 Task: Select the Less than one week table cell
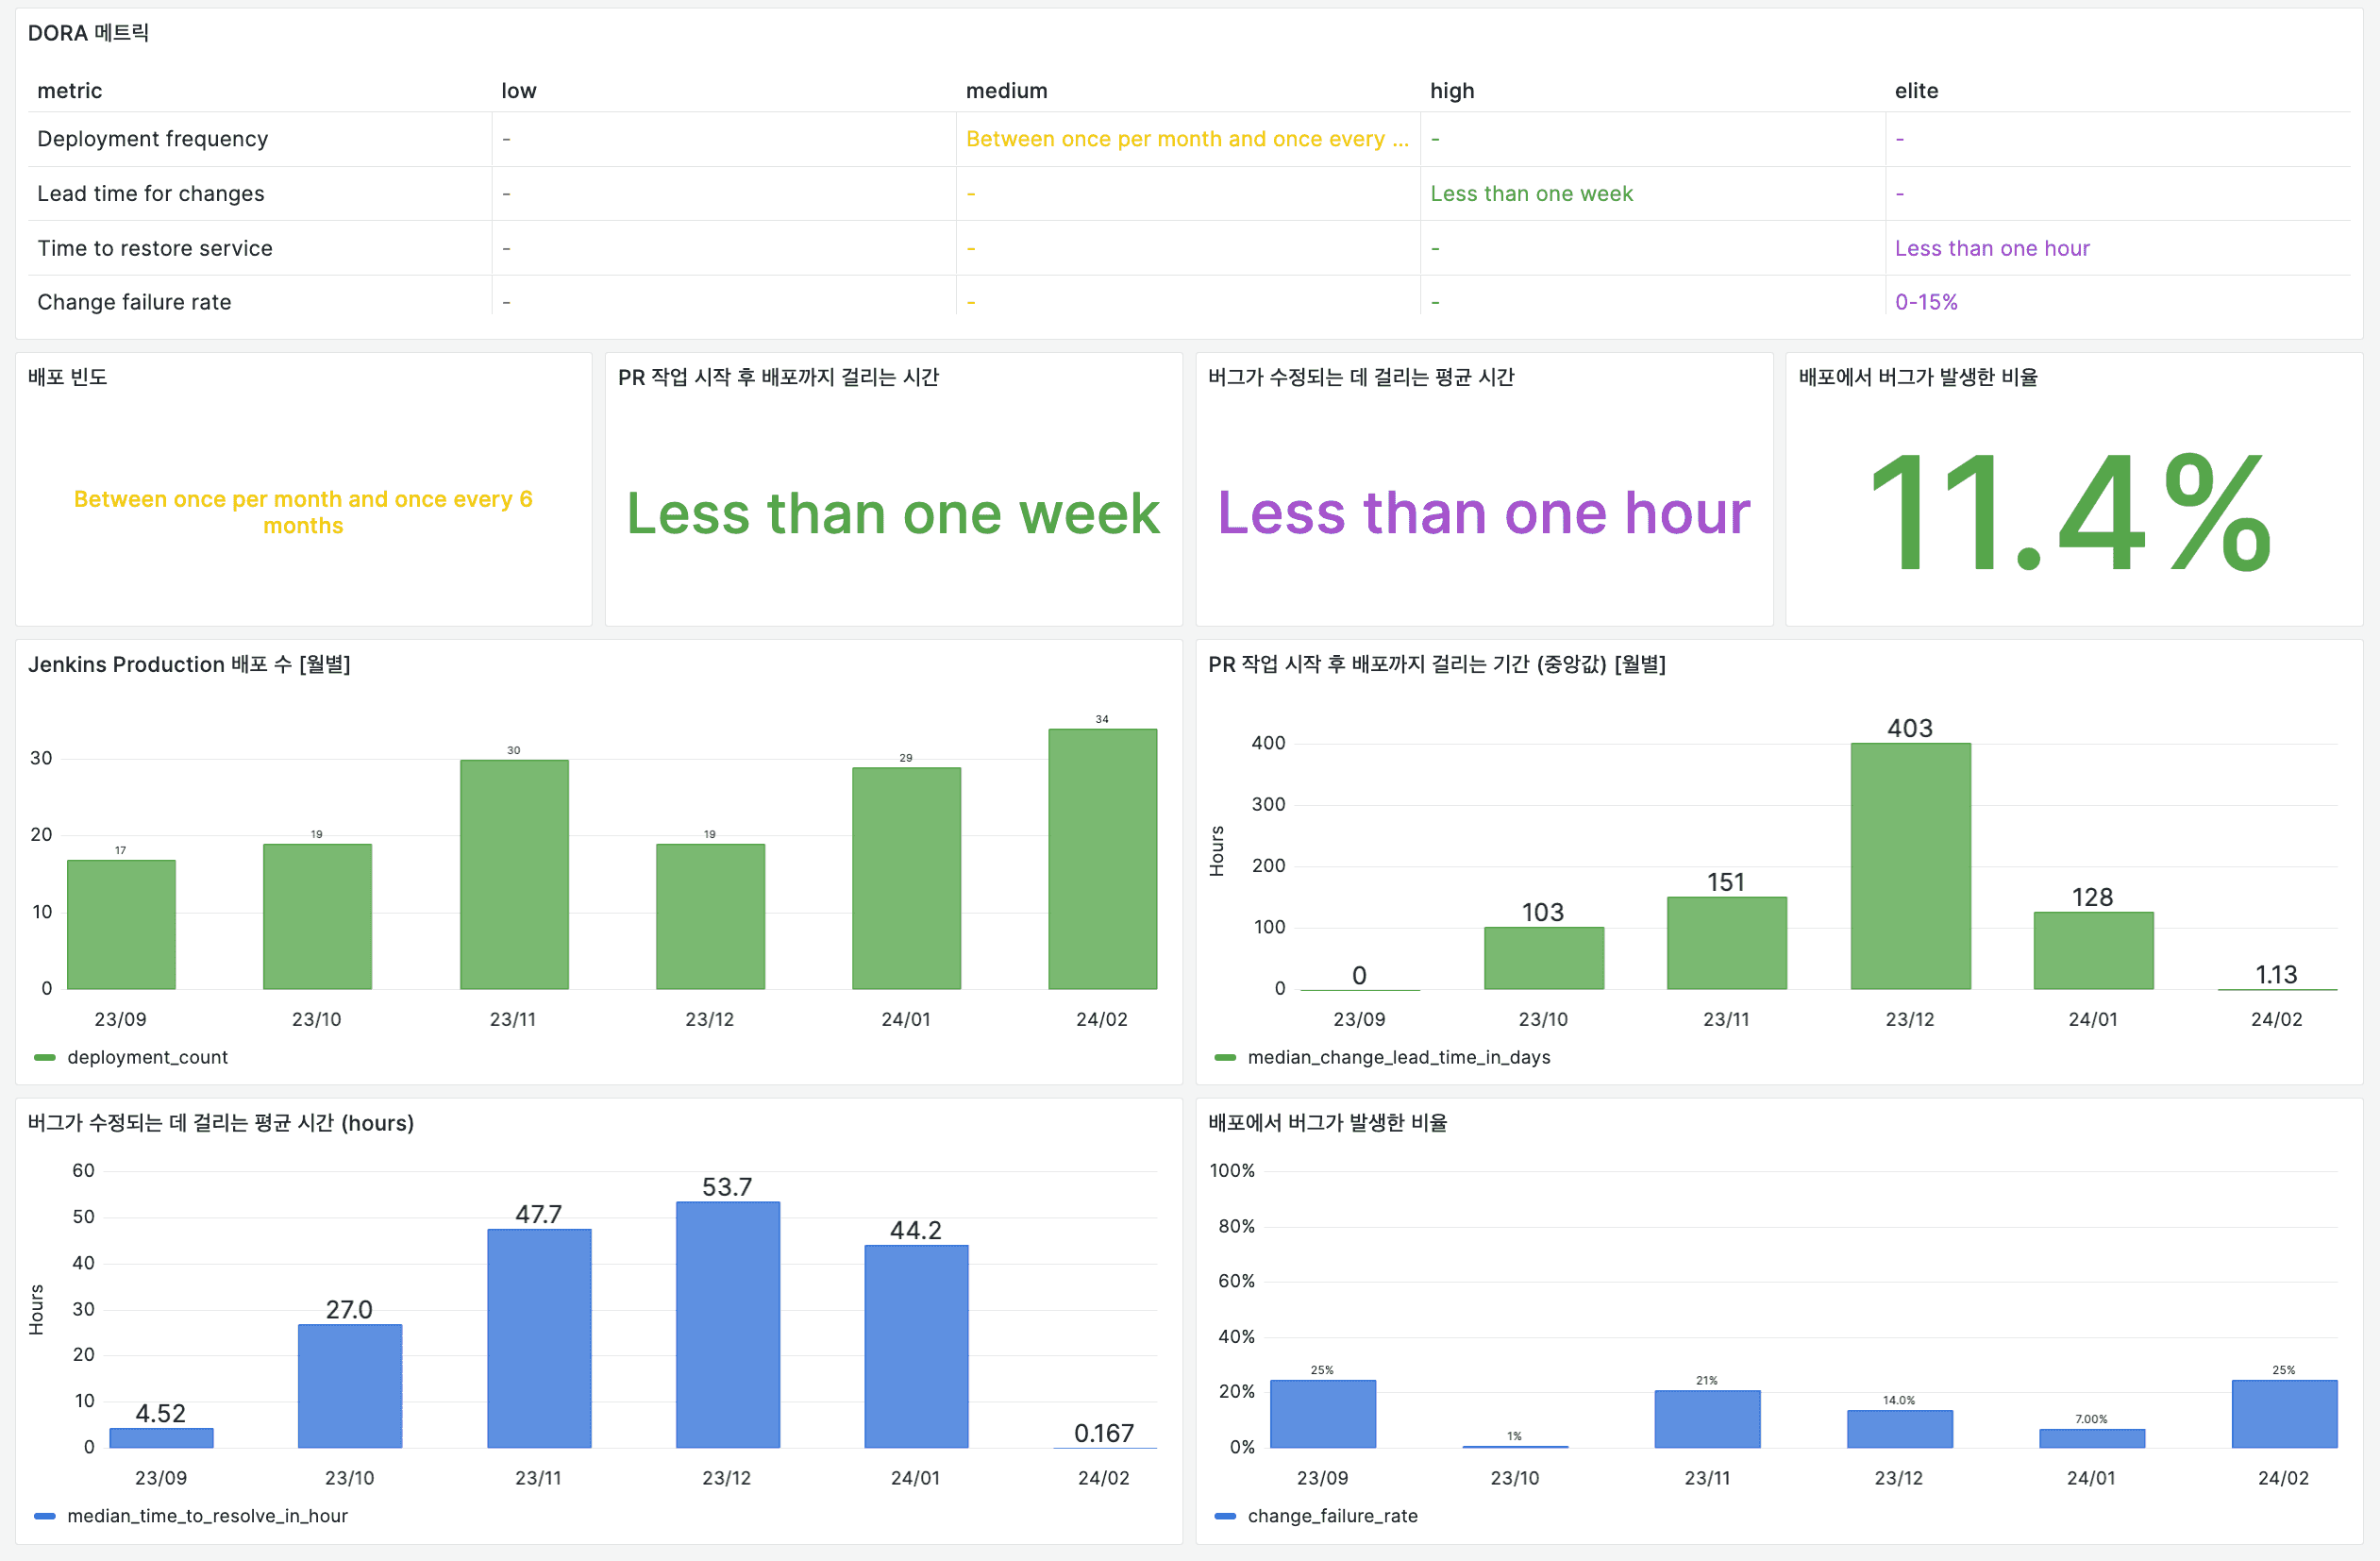pyautogui.click(x=1530, y=194)
